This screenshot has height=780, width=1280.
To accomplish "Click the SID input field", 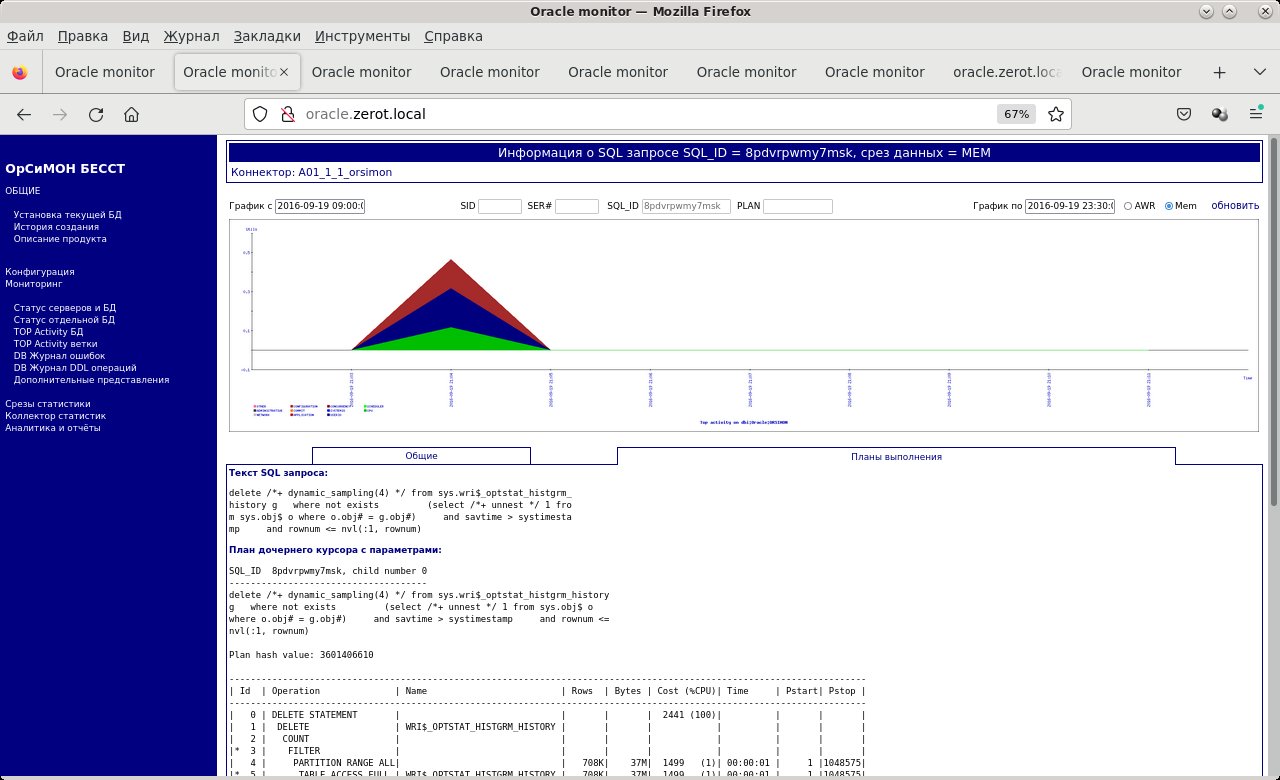I will tap(499, 207).
